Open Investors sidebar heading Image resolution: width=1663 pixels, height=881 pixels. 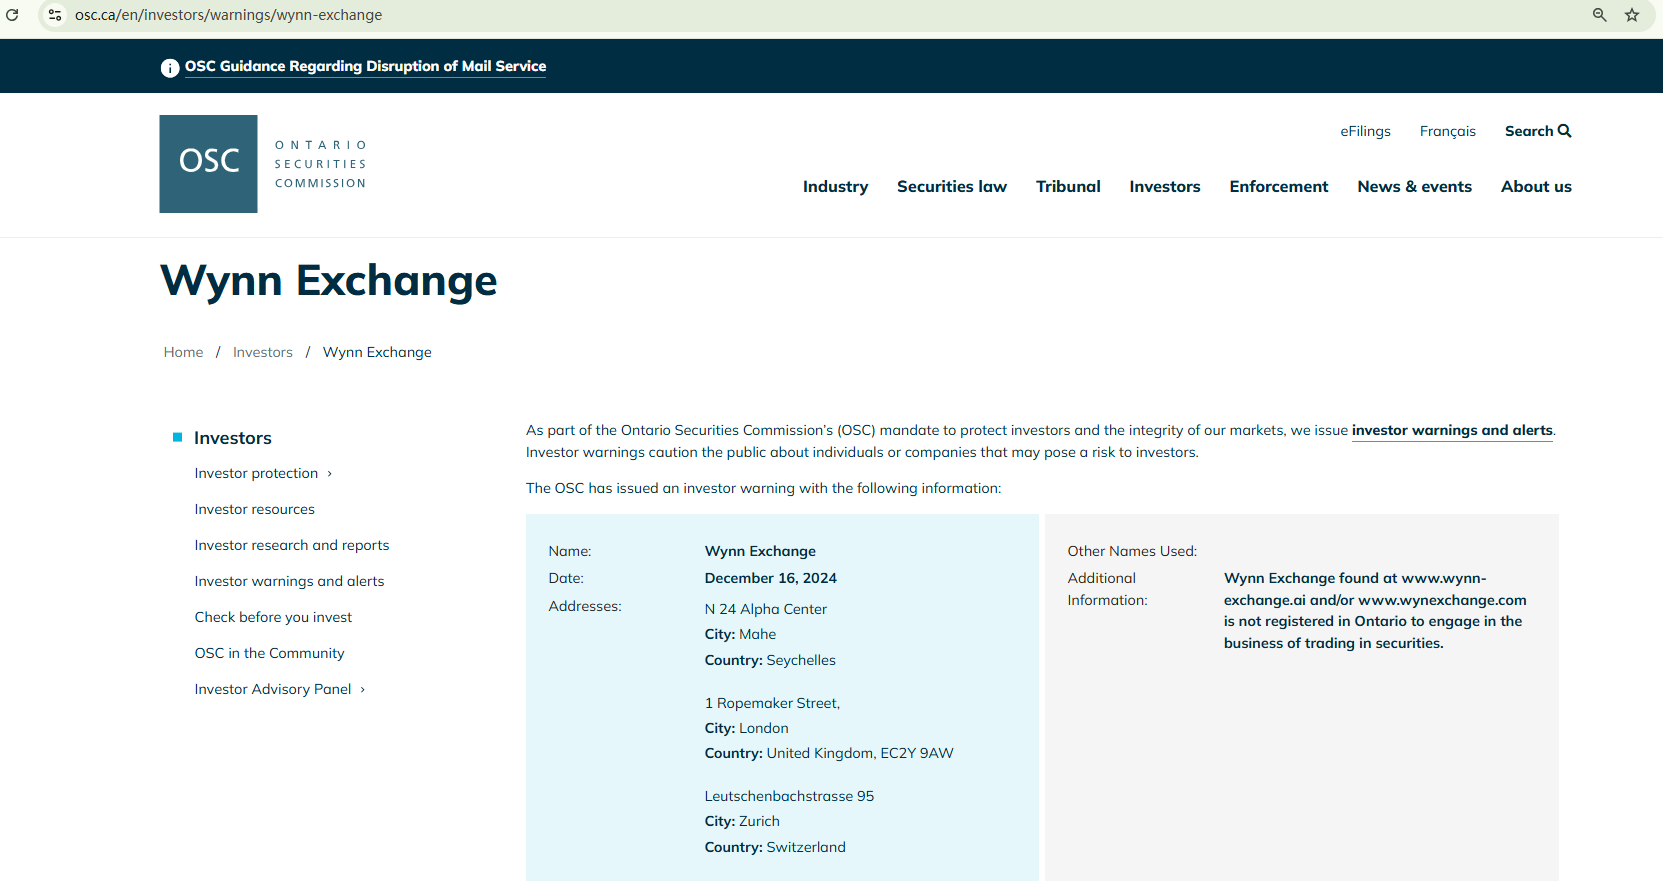pos(232,438)
